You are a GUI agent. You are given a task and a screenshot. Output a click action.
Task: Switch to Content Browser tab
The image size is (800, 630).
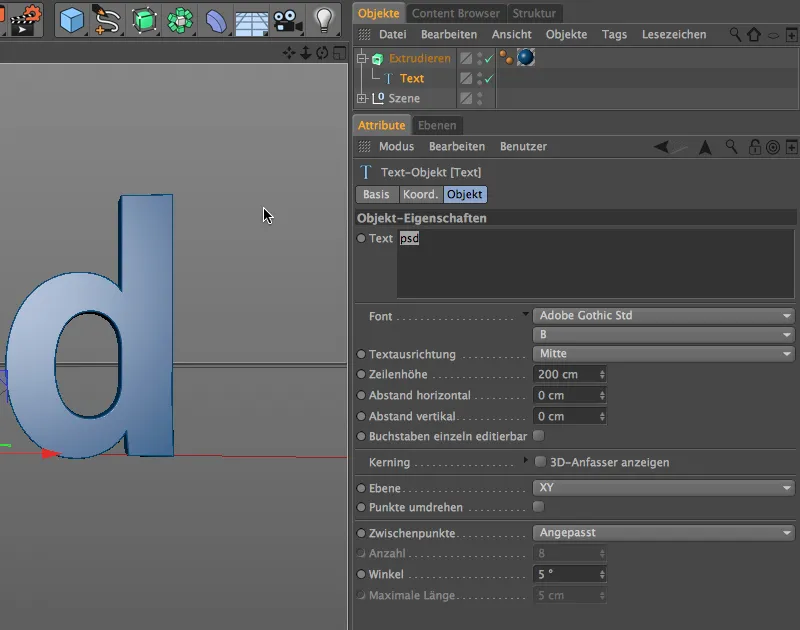tap(456, 13)
